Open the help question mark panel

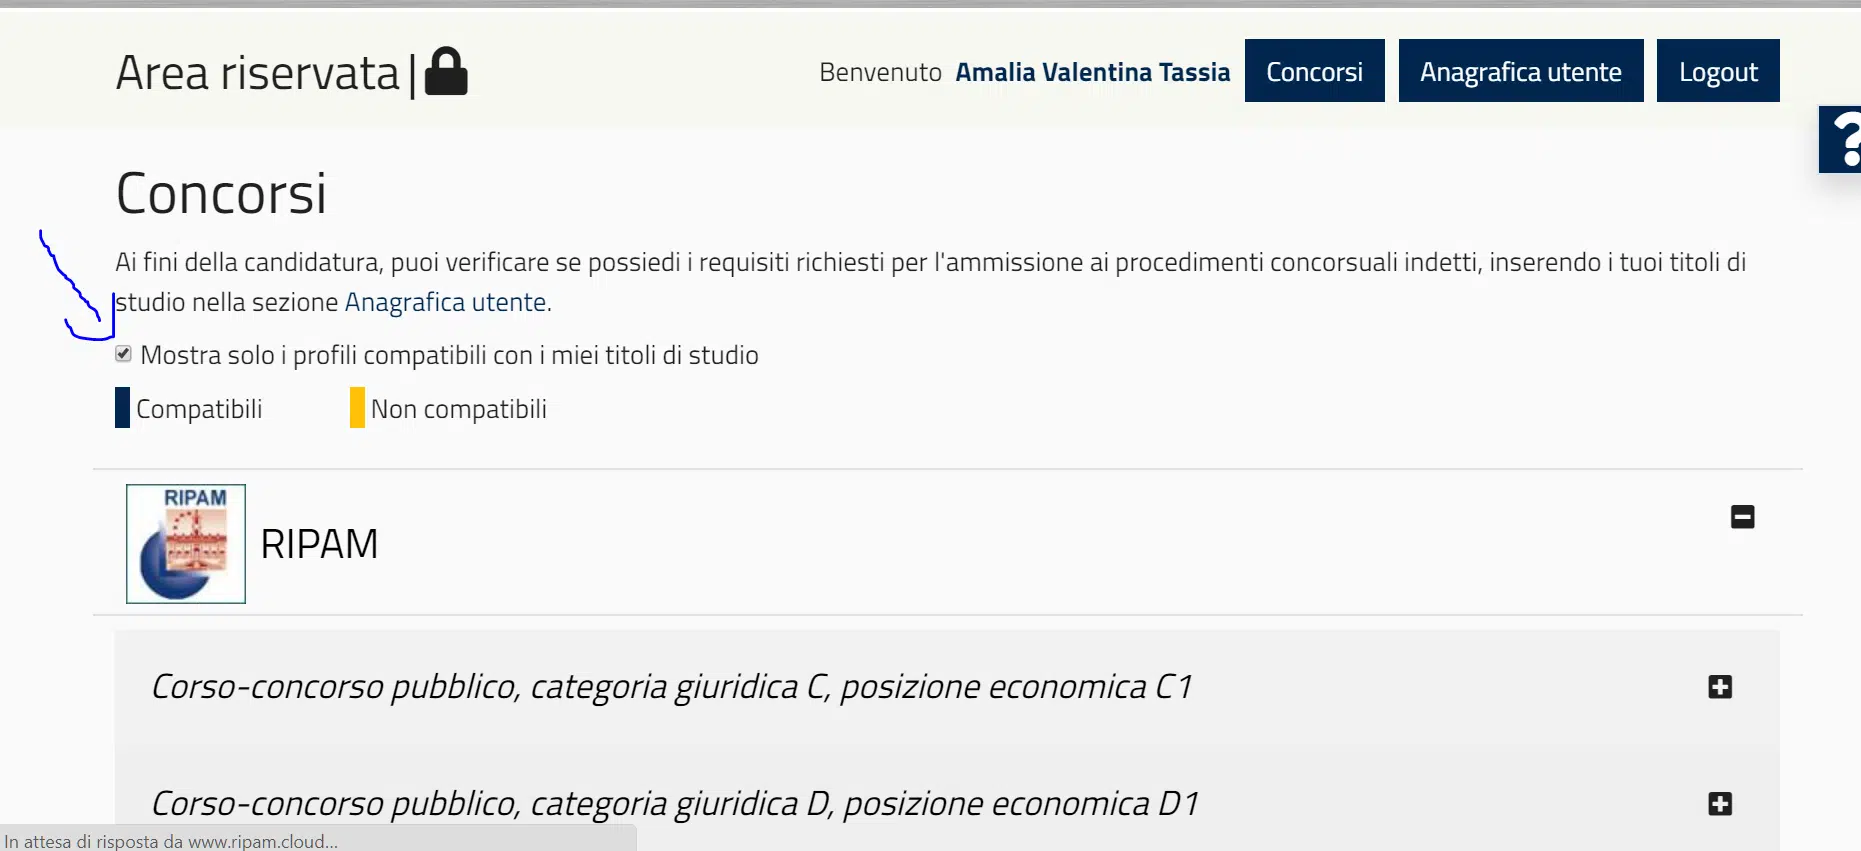pos(1842,139)
